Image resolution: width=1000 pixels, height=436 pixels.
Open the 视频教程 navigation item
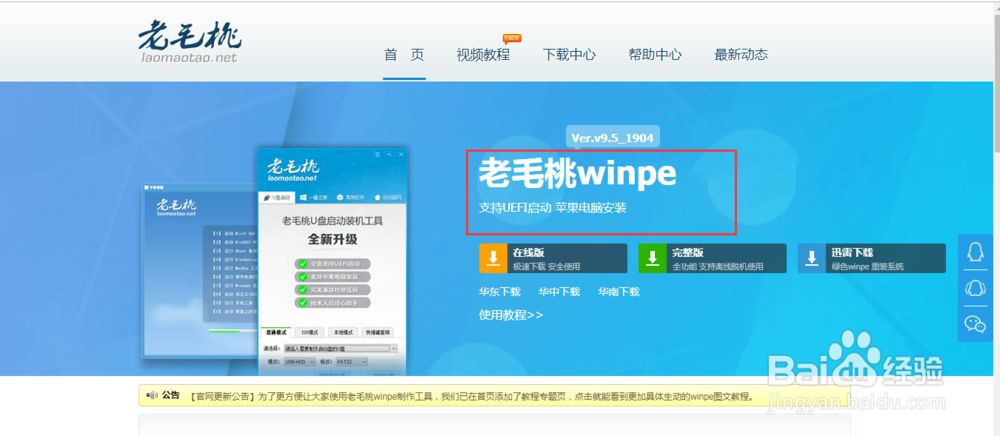coord(483,55)
